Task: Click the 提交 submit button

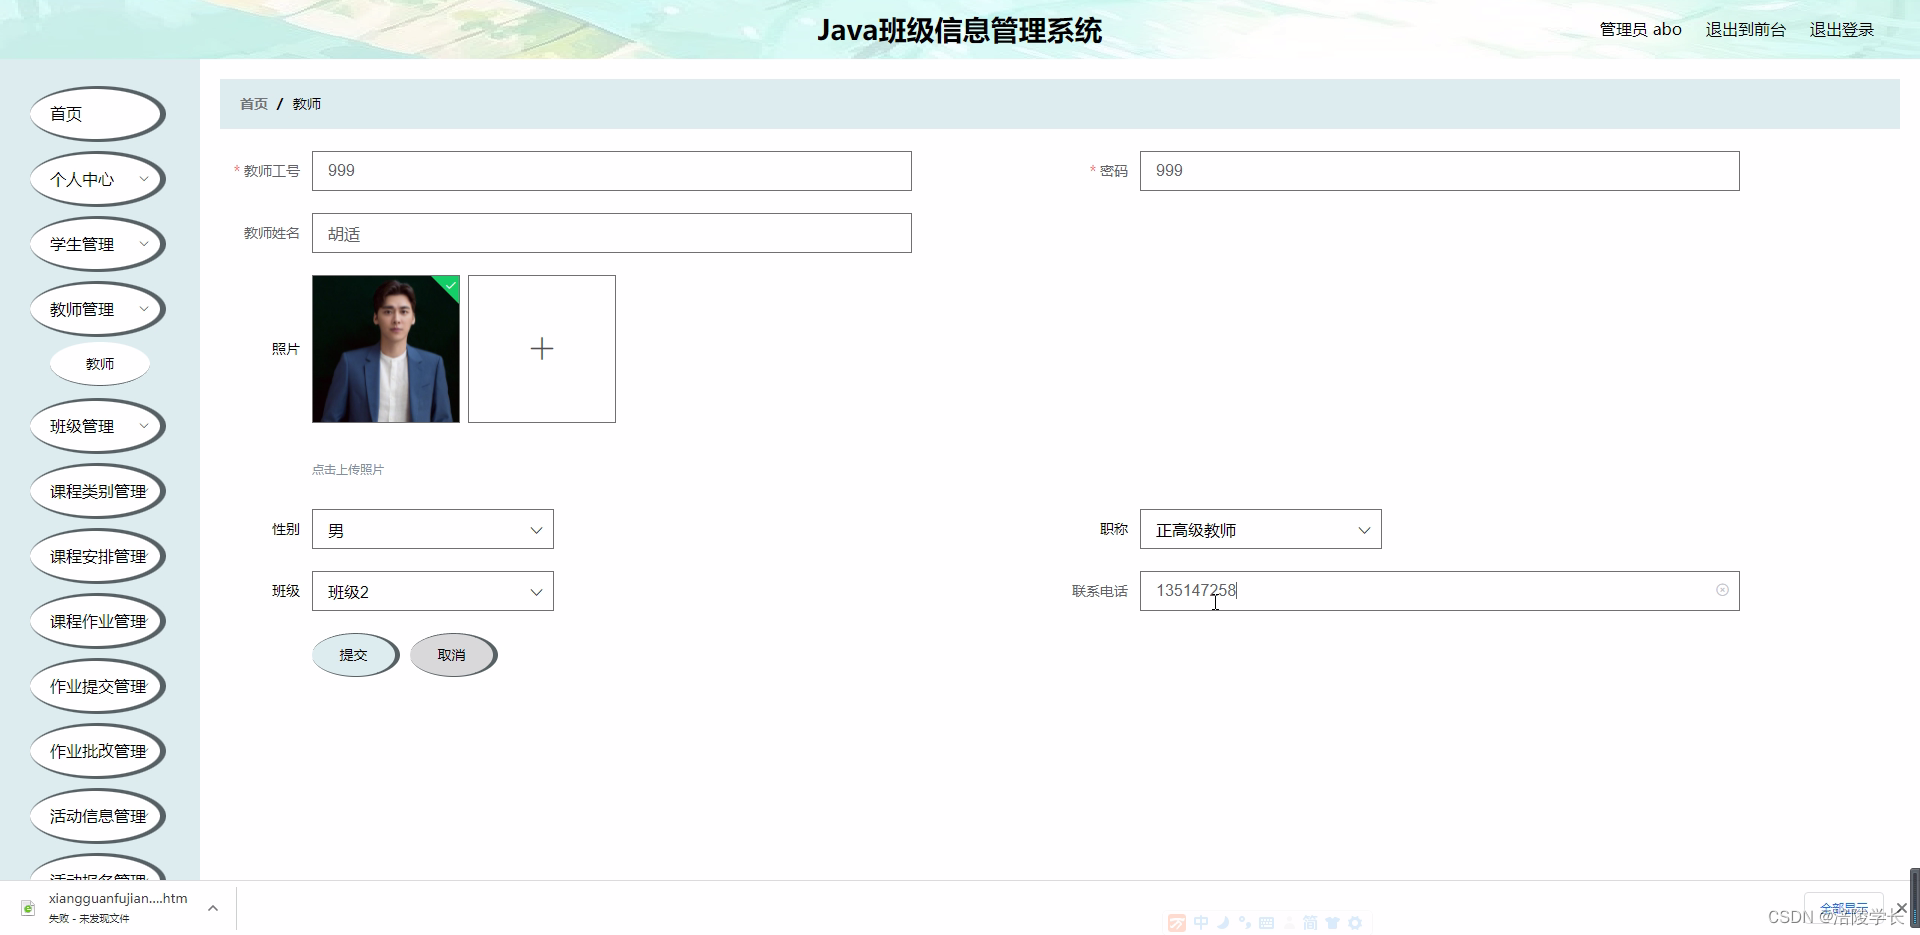Action: 354,654
